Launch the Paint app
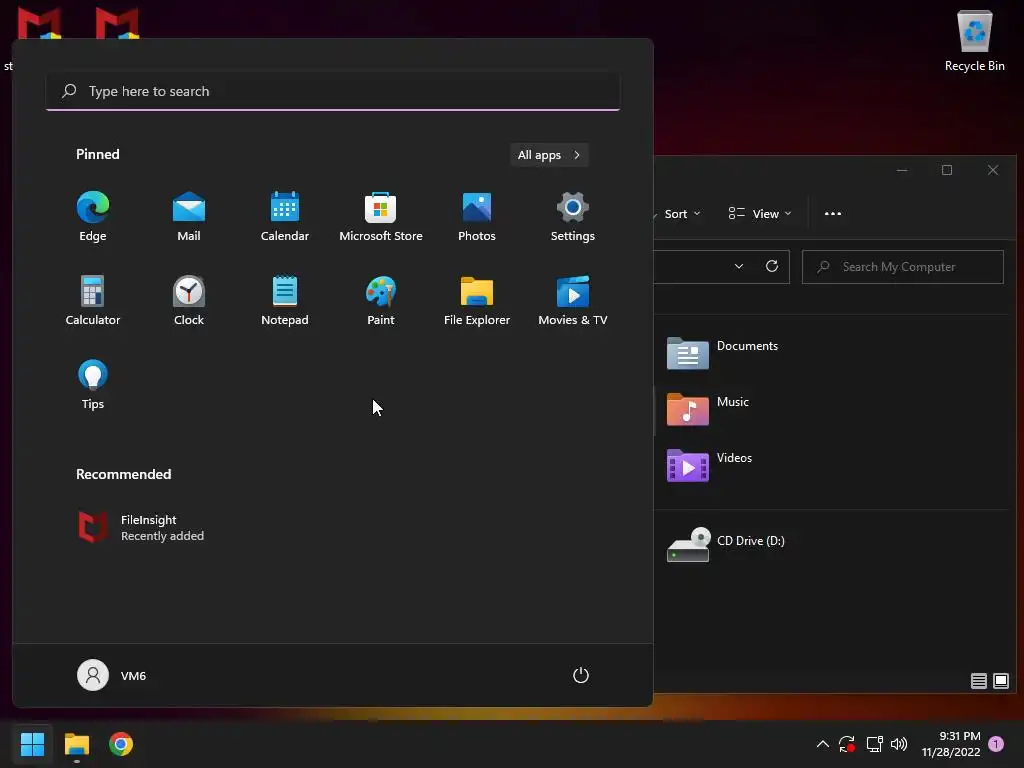This screenshot has width=1024, height=768. tap(381, 301)
